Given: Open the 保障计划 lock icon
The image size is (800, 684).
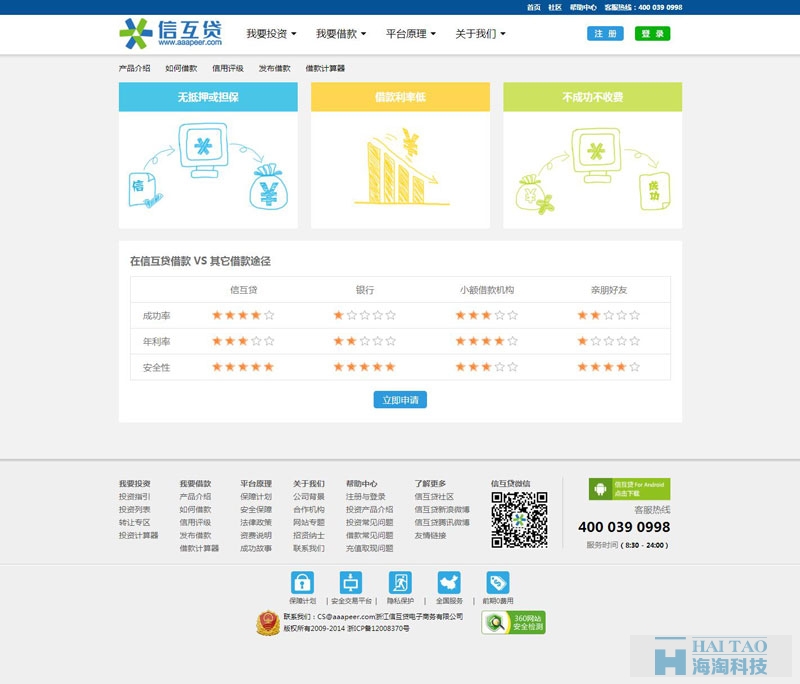Looking at the screenshot, I should pos(303,582).
